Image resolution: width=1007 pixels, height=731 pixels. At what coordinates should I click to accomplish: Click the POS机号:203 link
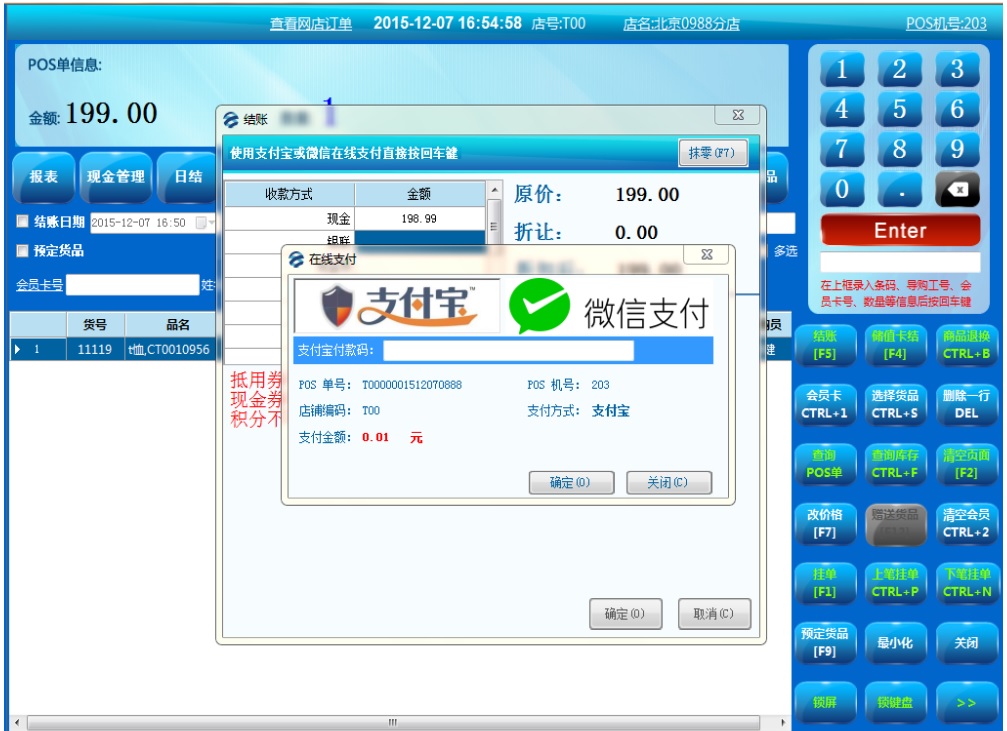click(946, 24)
